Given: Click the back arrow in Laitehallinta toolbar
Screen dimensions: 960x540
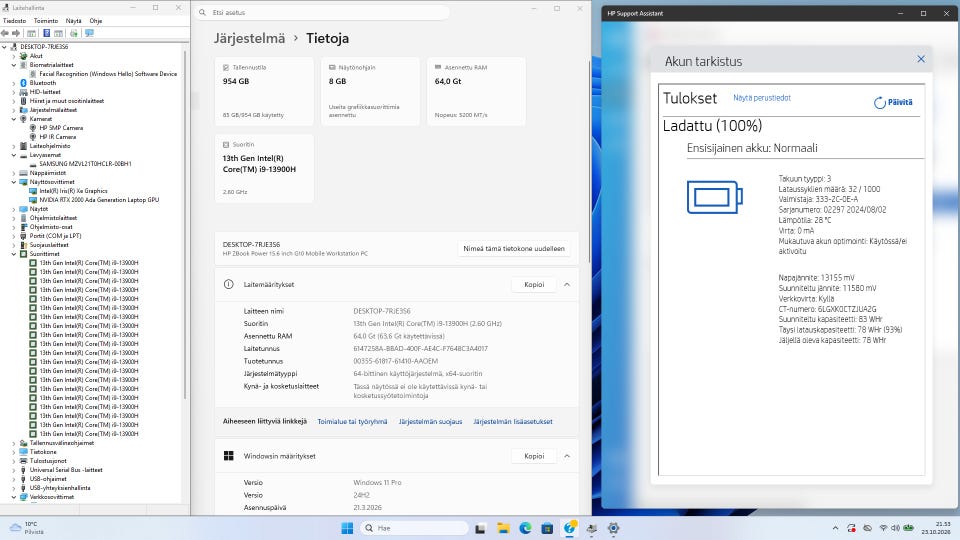Looking at the screenshot, I should (5, 33).
